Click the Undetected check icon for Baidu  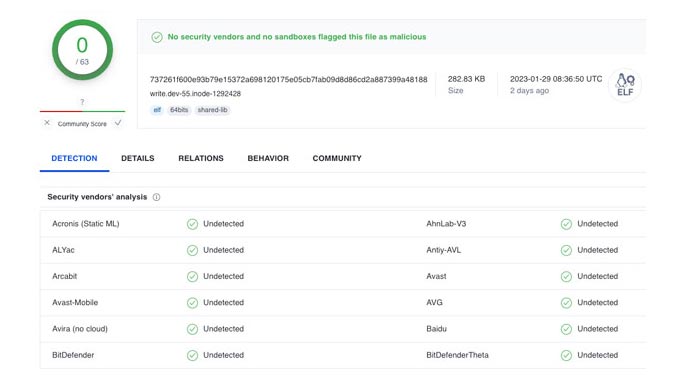566,329
